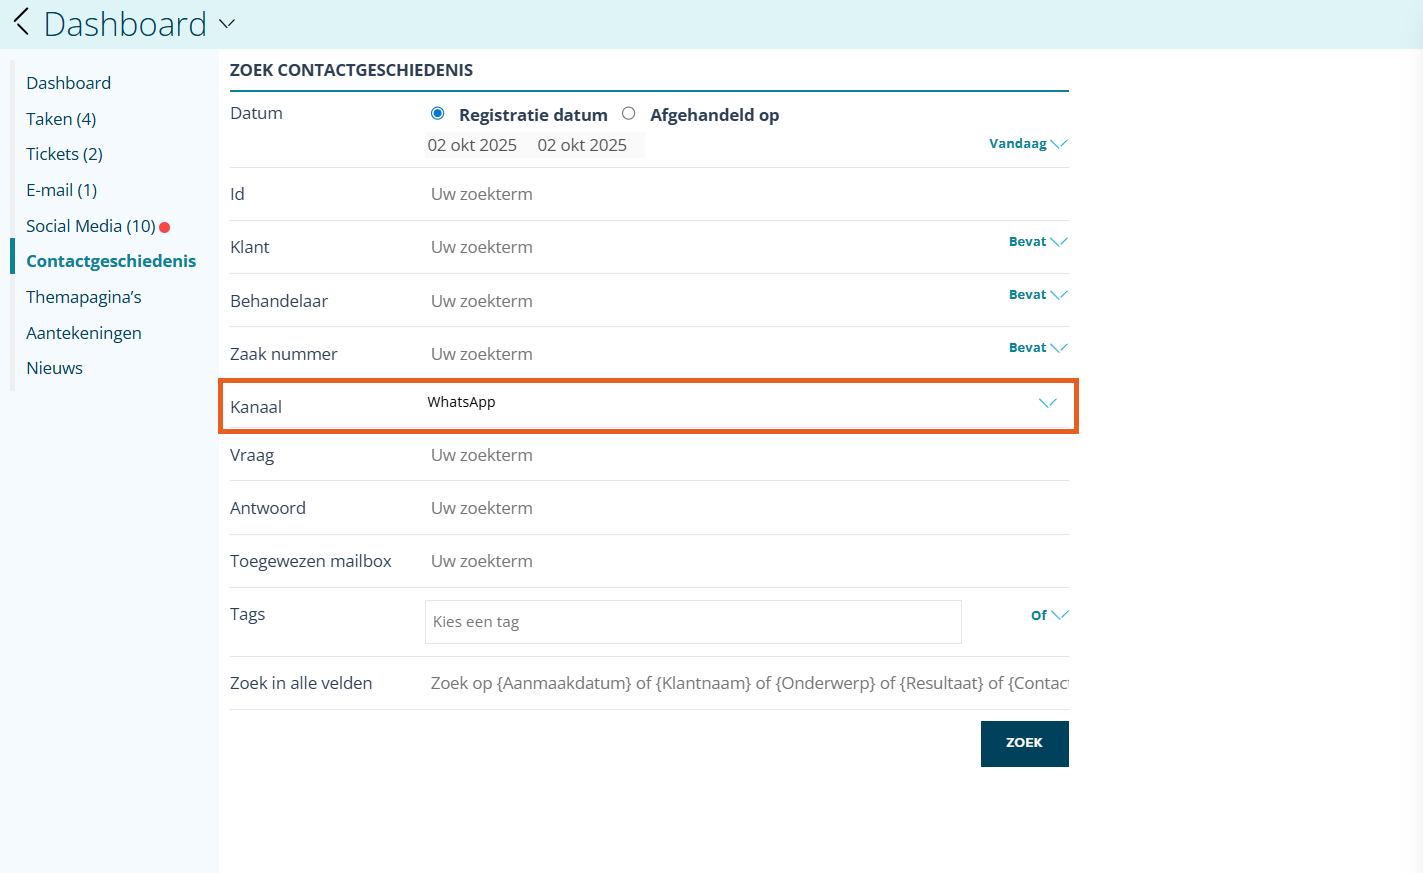Click the back arrow beside Dashboard
This screenshot has height=873, width=1423.
[x=21, y=22]
